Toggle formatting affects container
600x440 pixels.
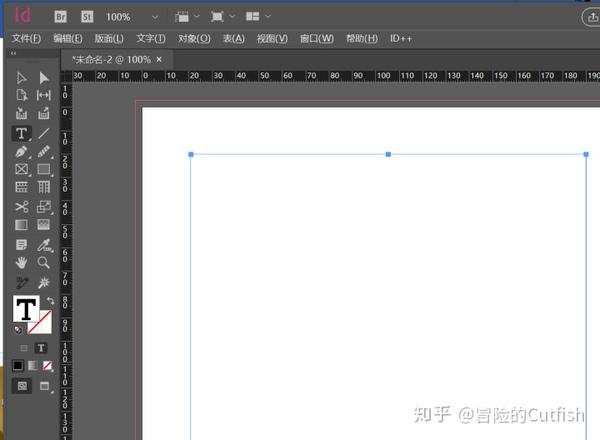click(24, 348)
